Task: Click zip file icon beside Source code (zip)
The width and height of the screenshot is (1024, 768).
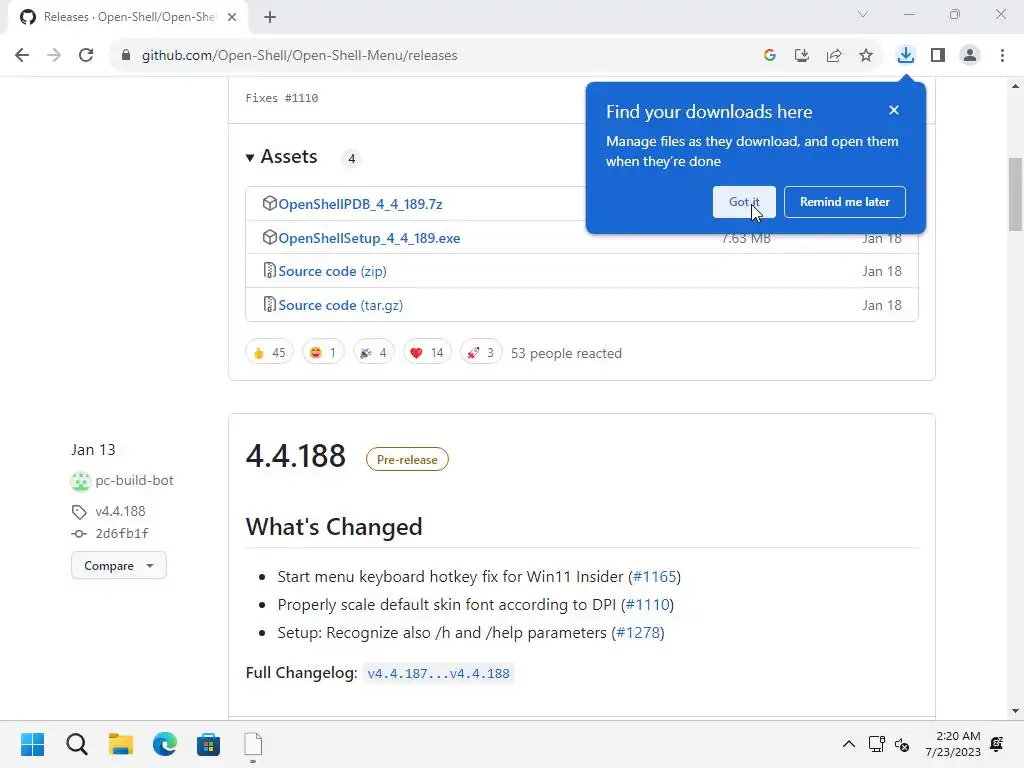Action: [269, 270]
